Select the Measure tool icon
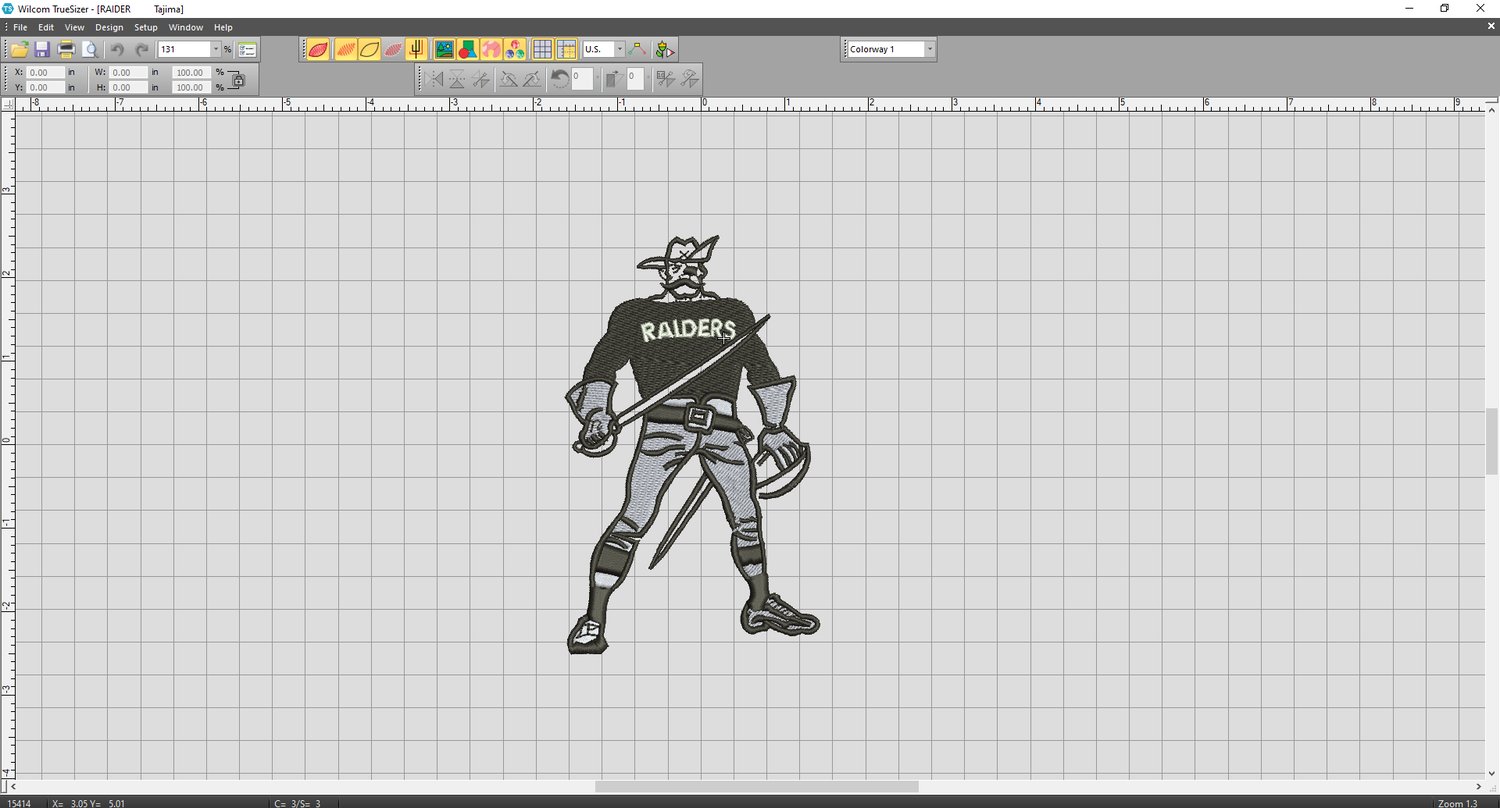Screen dimensions: 1500x808 click(x=637, y=49)
